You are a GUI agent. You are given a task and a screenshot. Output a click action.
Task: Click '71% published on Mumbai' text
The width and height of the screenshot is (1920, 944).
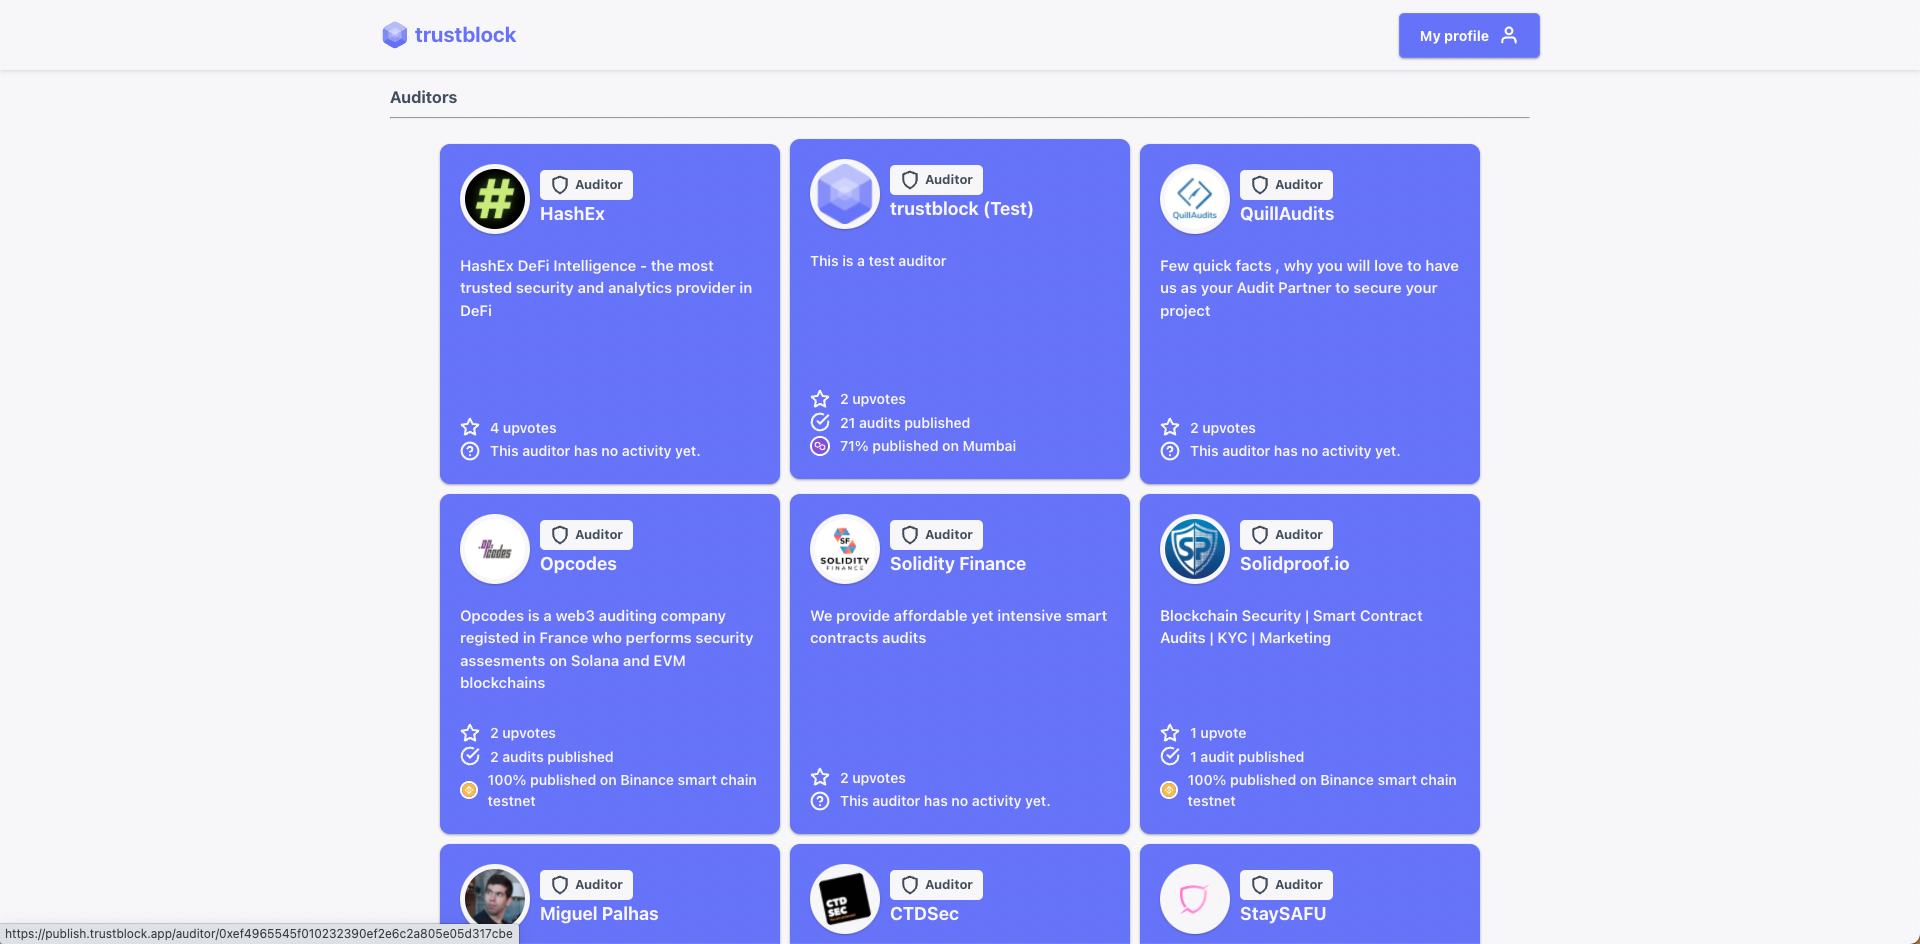[x=928, y=446]
